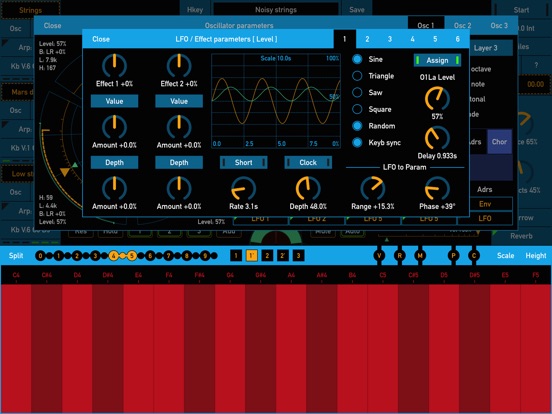Close the LFO / Effect parameters panel

pos(101,39)
